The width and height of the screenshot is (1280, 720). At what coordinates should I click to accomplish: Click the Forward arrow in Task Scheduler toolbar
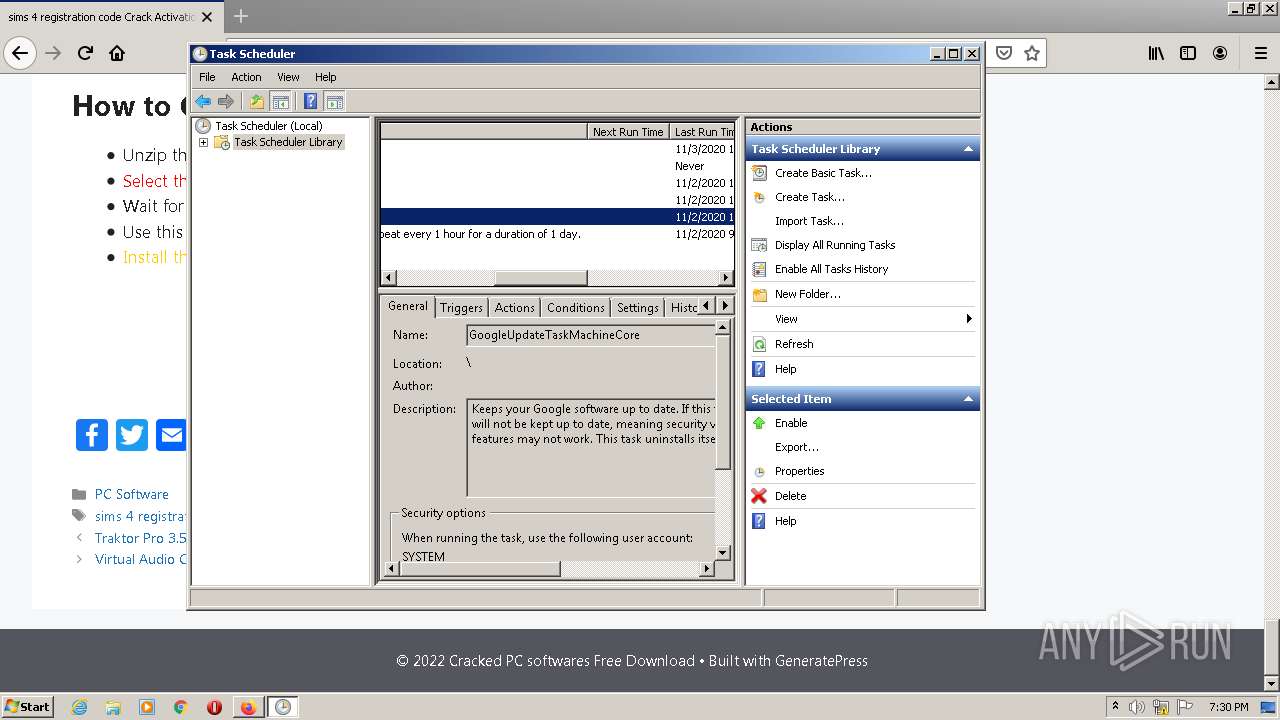(x=226, y=101)
